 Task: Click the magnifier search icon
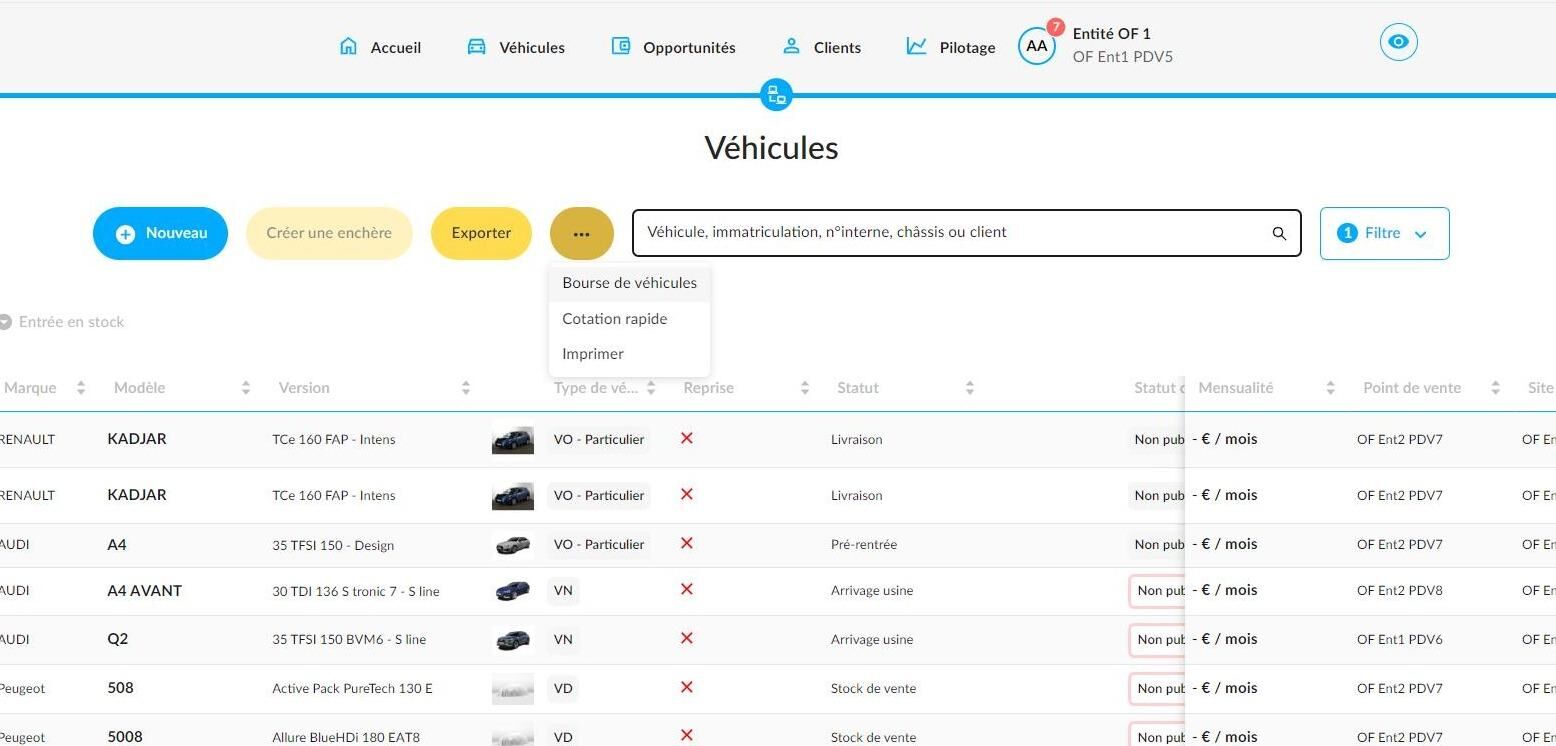[x=1279, y=233]
